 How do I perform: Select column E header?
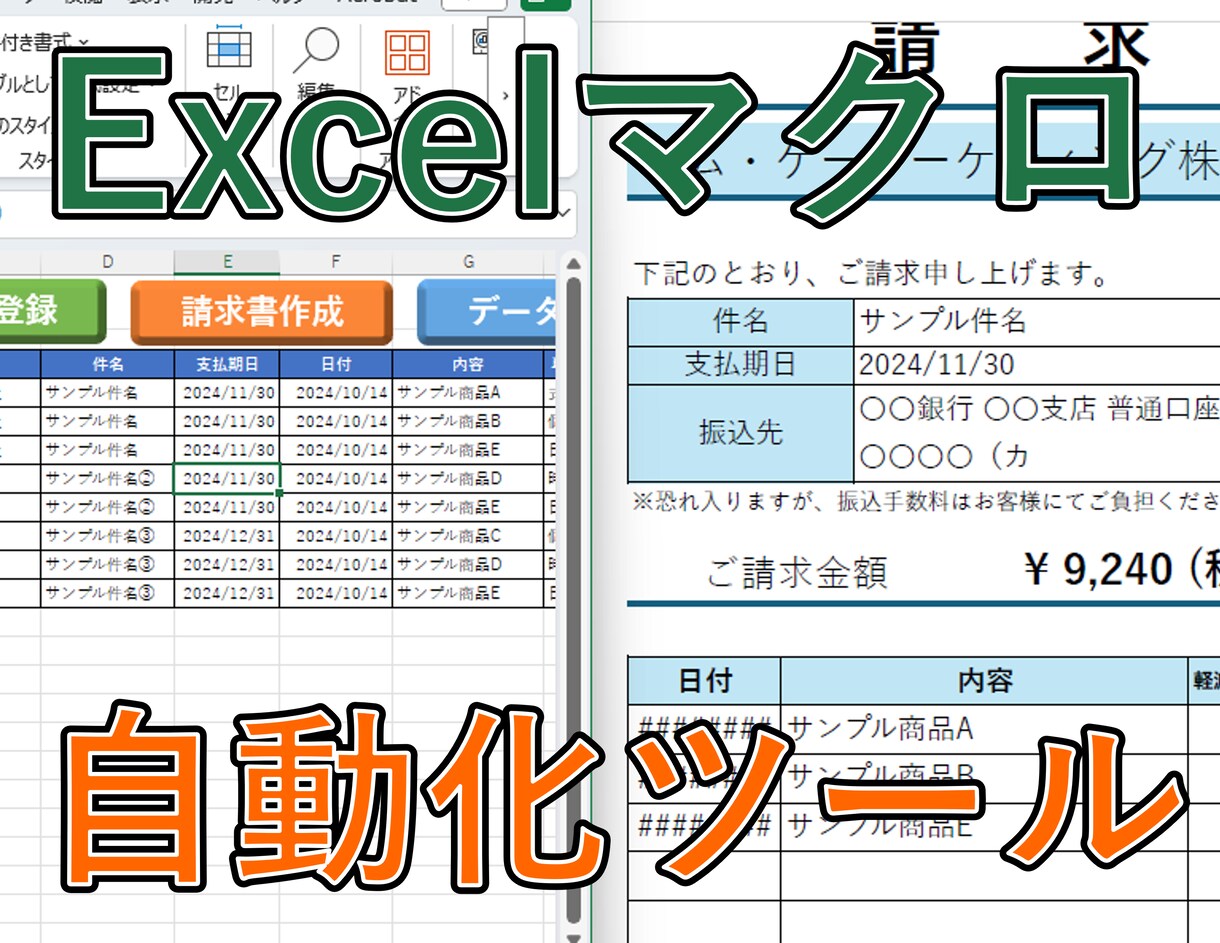pyautogui.click(x=227, y=262)
